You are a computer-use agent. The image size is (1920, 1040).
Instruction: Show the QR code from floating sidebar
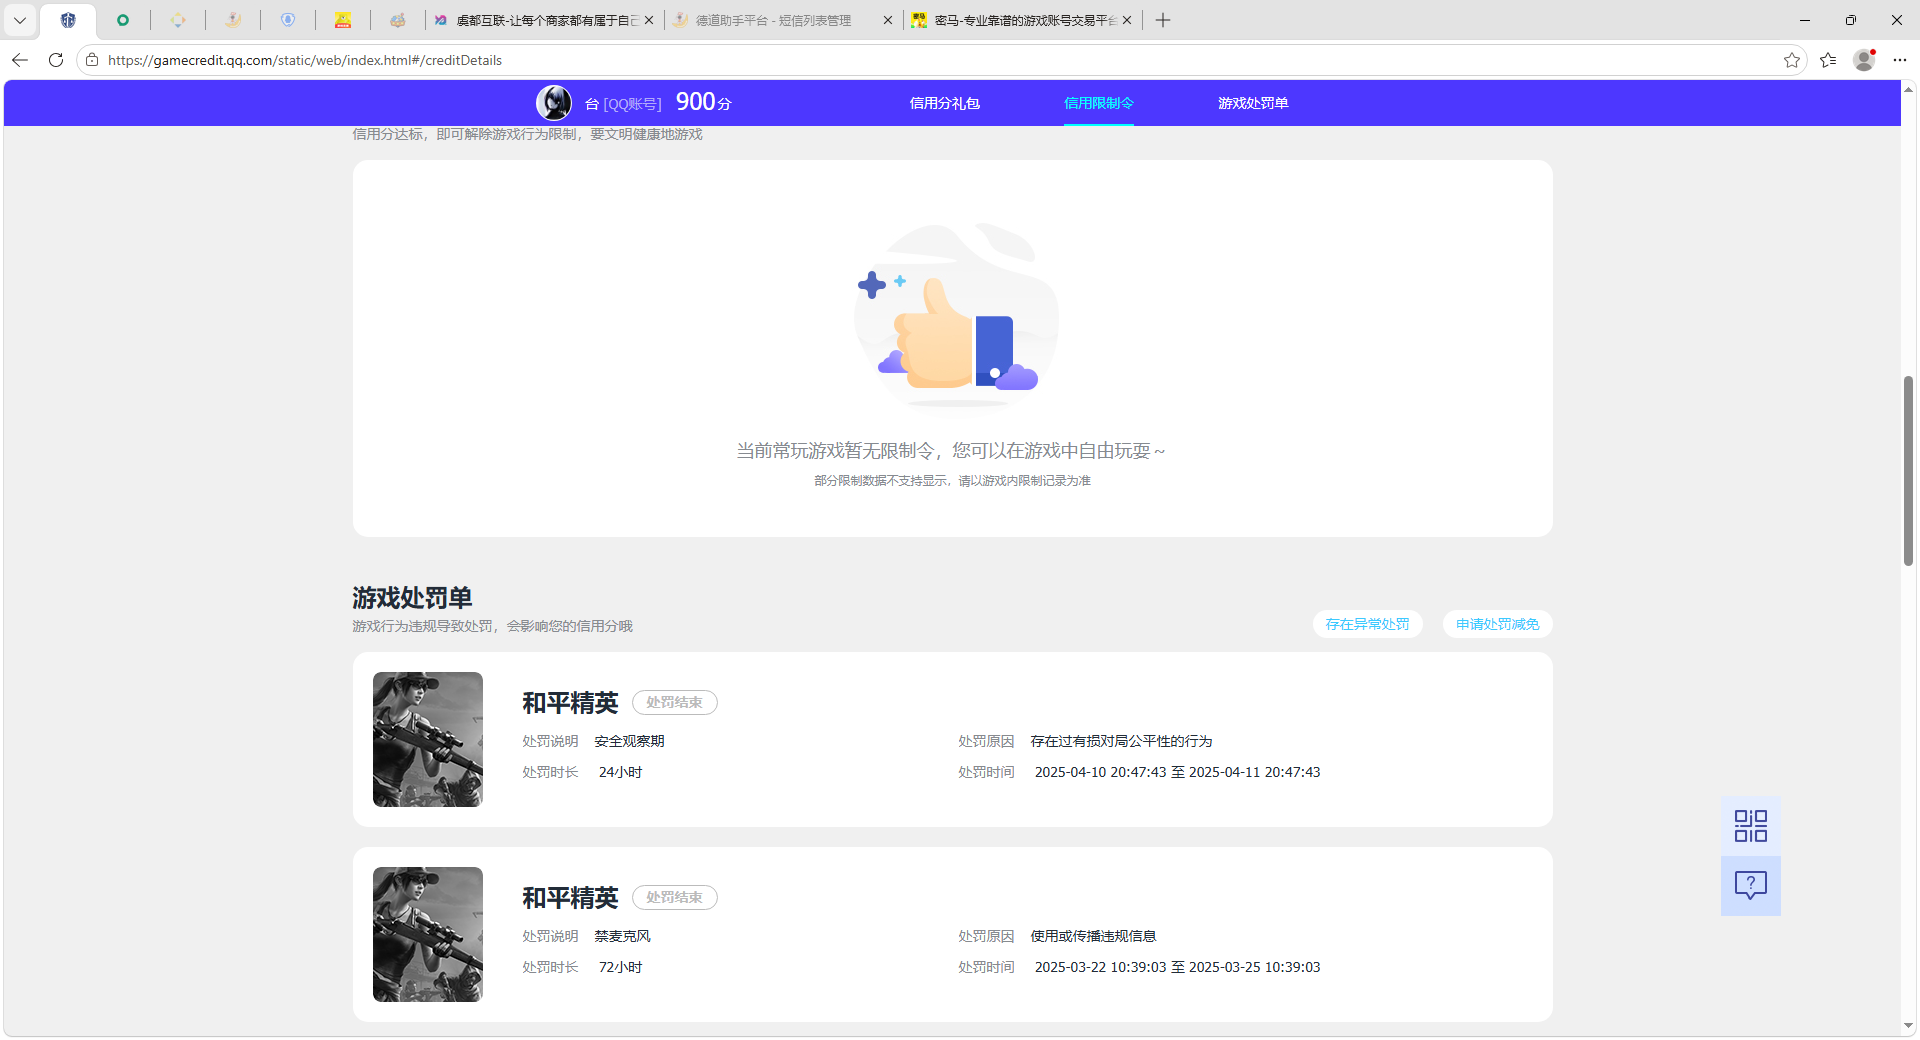tap(1750, 826)
